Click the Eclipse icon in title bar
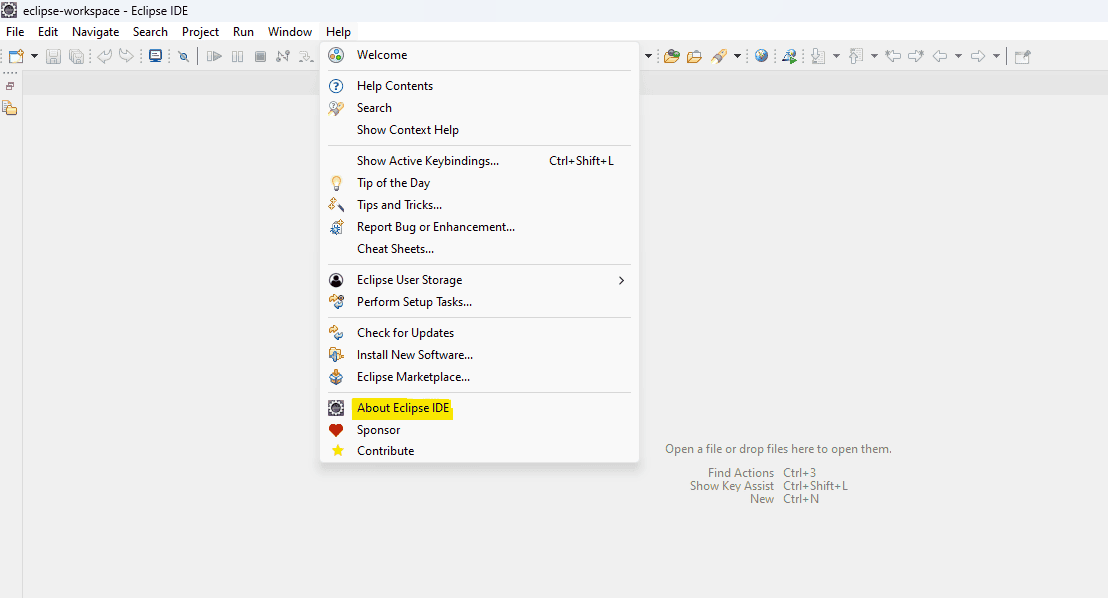The image size is (1108, 598). click(x=8, y=10)
